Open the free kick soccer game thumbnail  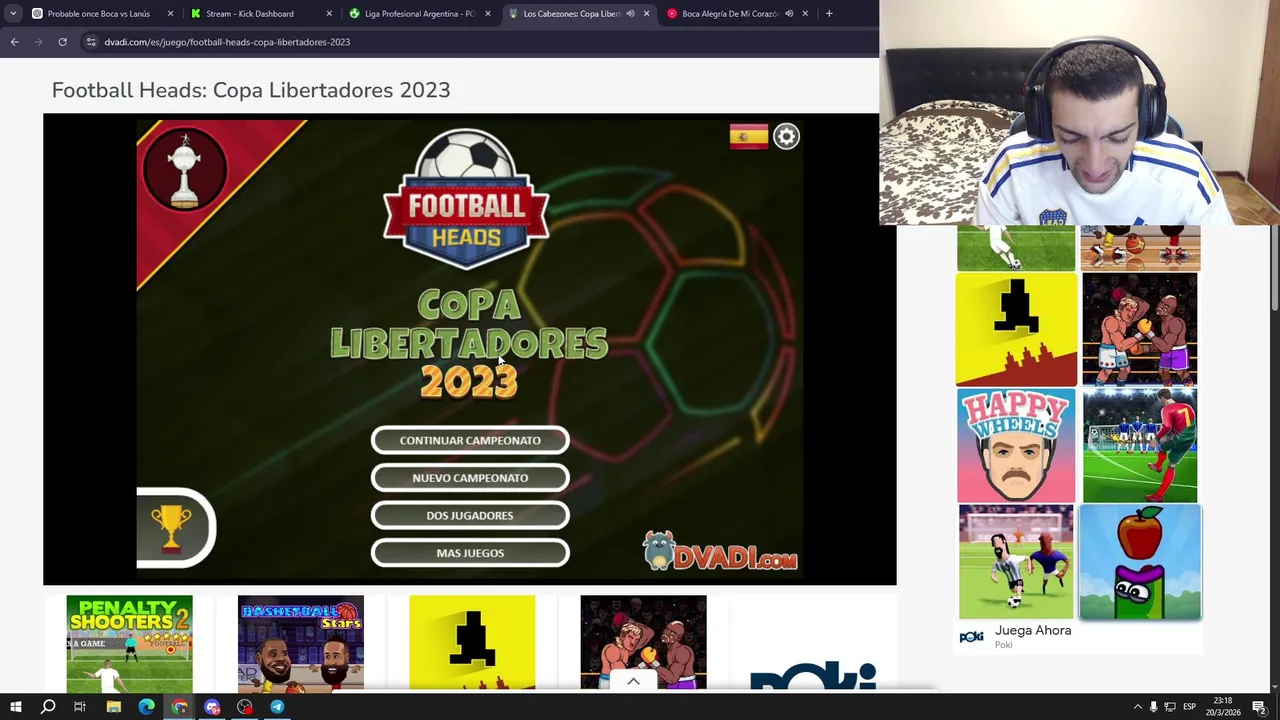coord(1140,446)
